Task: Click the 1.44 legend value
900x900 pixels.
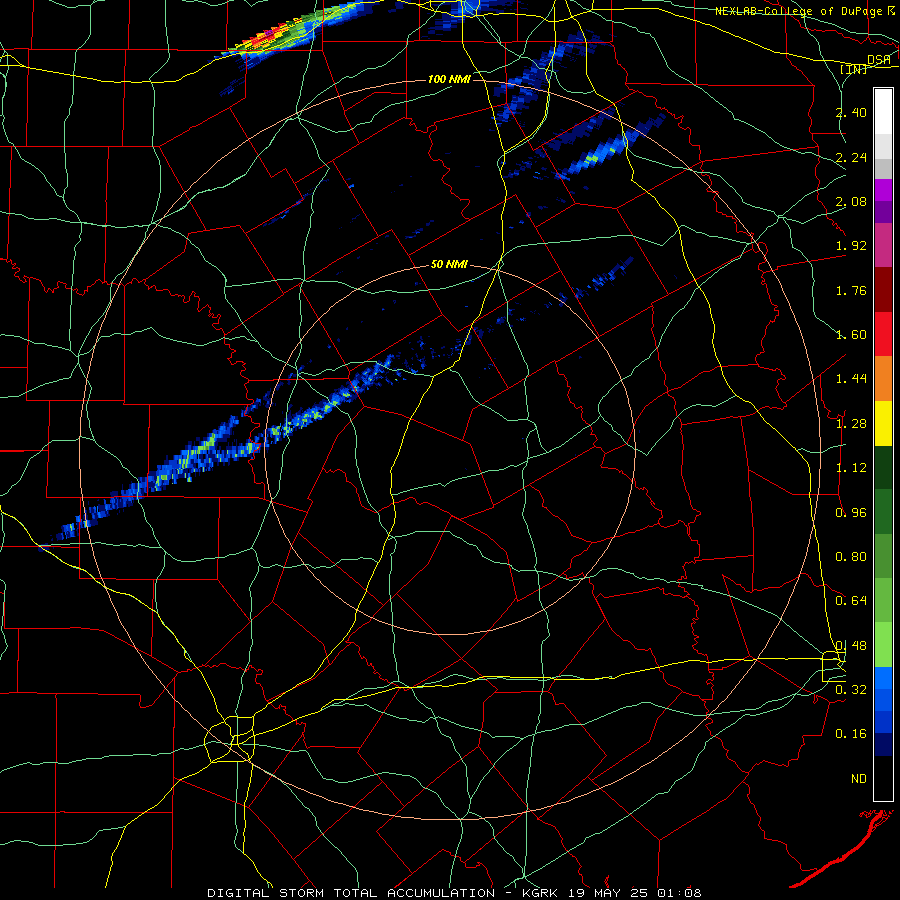Action: [851, 379]
